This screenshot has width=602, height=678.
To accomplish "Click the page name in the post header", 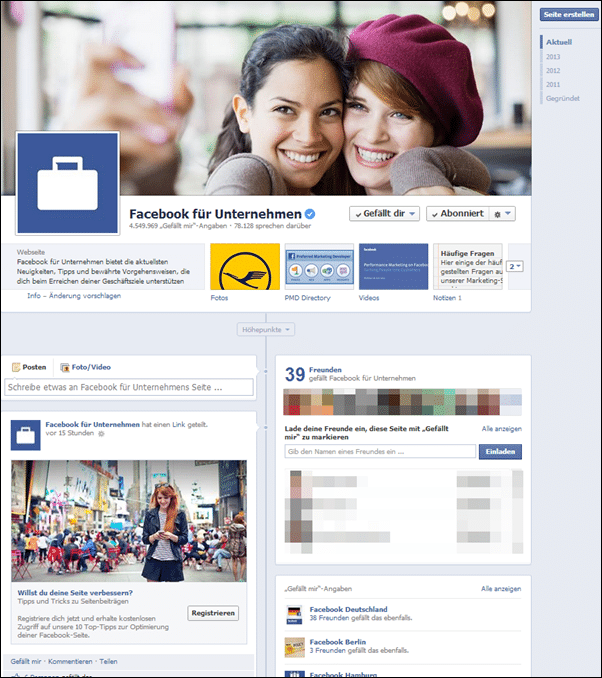I will (93, 425).
